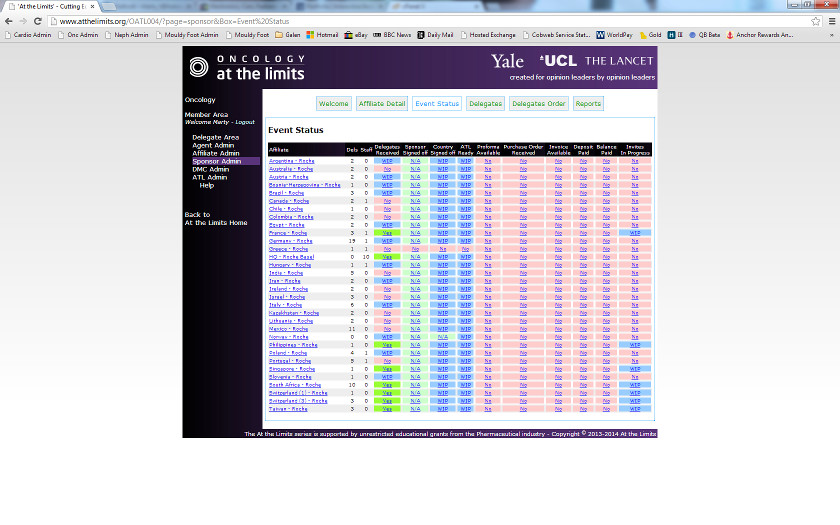This screenshot has height=525, width=840.
Task: Switch to the Affiliate Detail tab
Action: click(382, 103)
